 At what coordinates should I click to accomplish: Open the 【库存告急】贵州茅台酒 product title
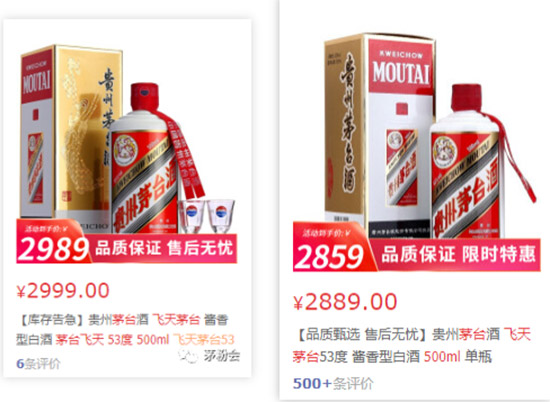(125, 329)
